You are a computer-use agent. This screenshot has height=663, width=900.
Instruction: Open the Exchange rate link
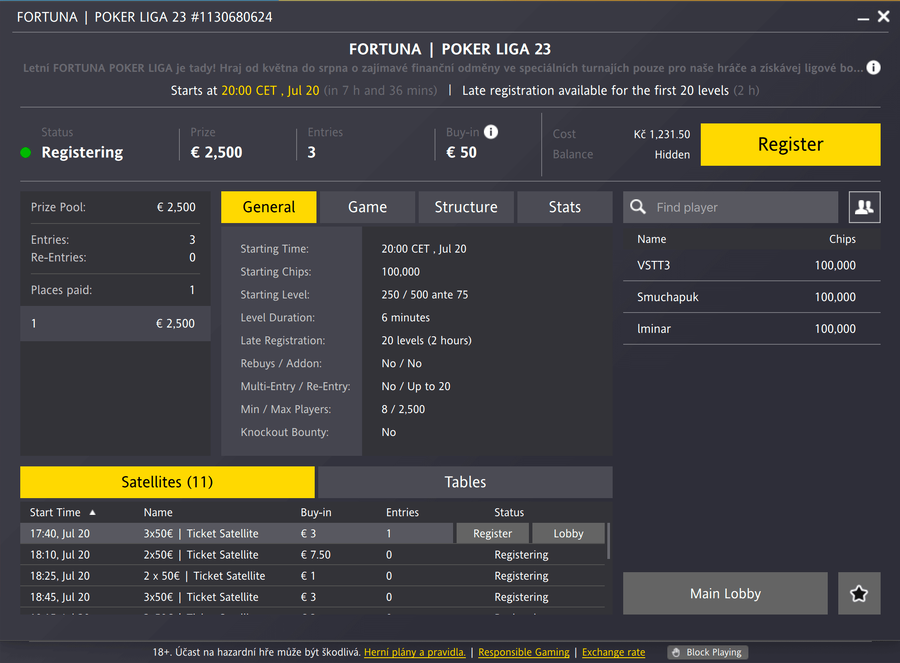[x=614, y=653]
